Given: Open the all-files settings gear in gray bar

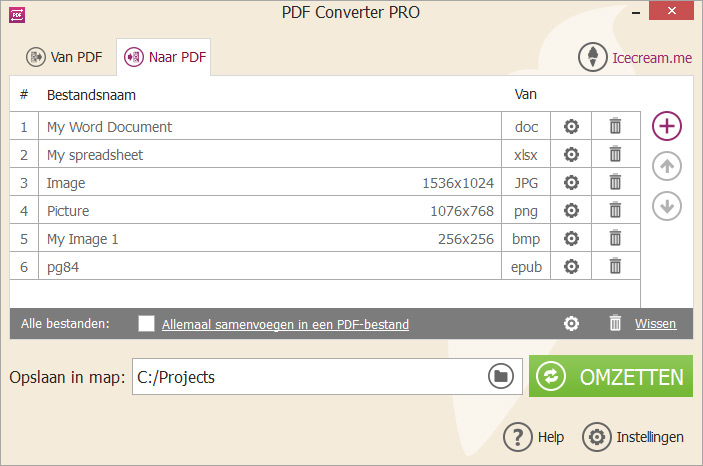Looking at the screenshot, I should pos(571,324).
